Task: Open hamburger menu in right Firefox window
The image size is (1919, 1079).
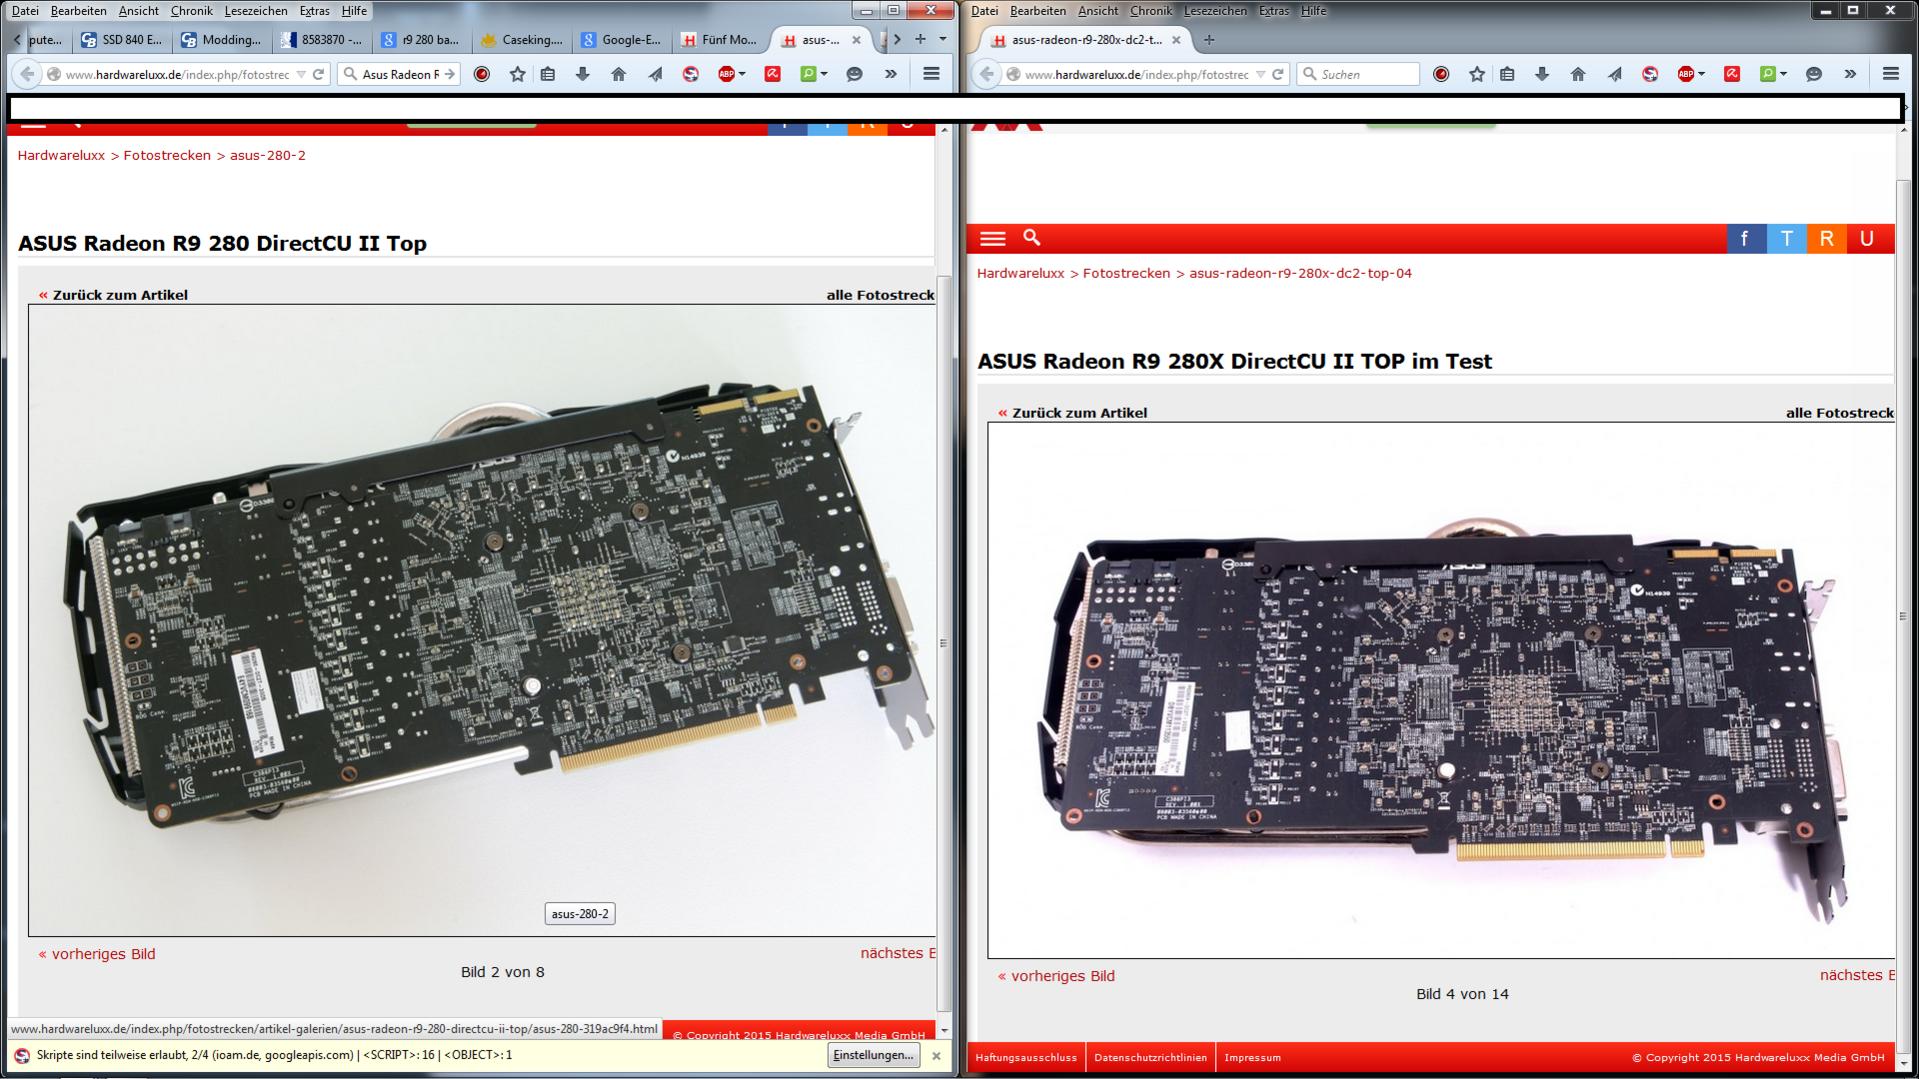Action: [x=1890, y=74]
